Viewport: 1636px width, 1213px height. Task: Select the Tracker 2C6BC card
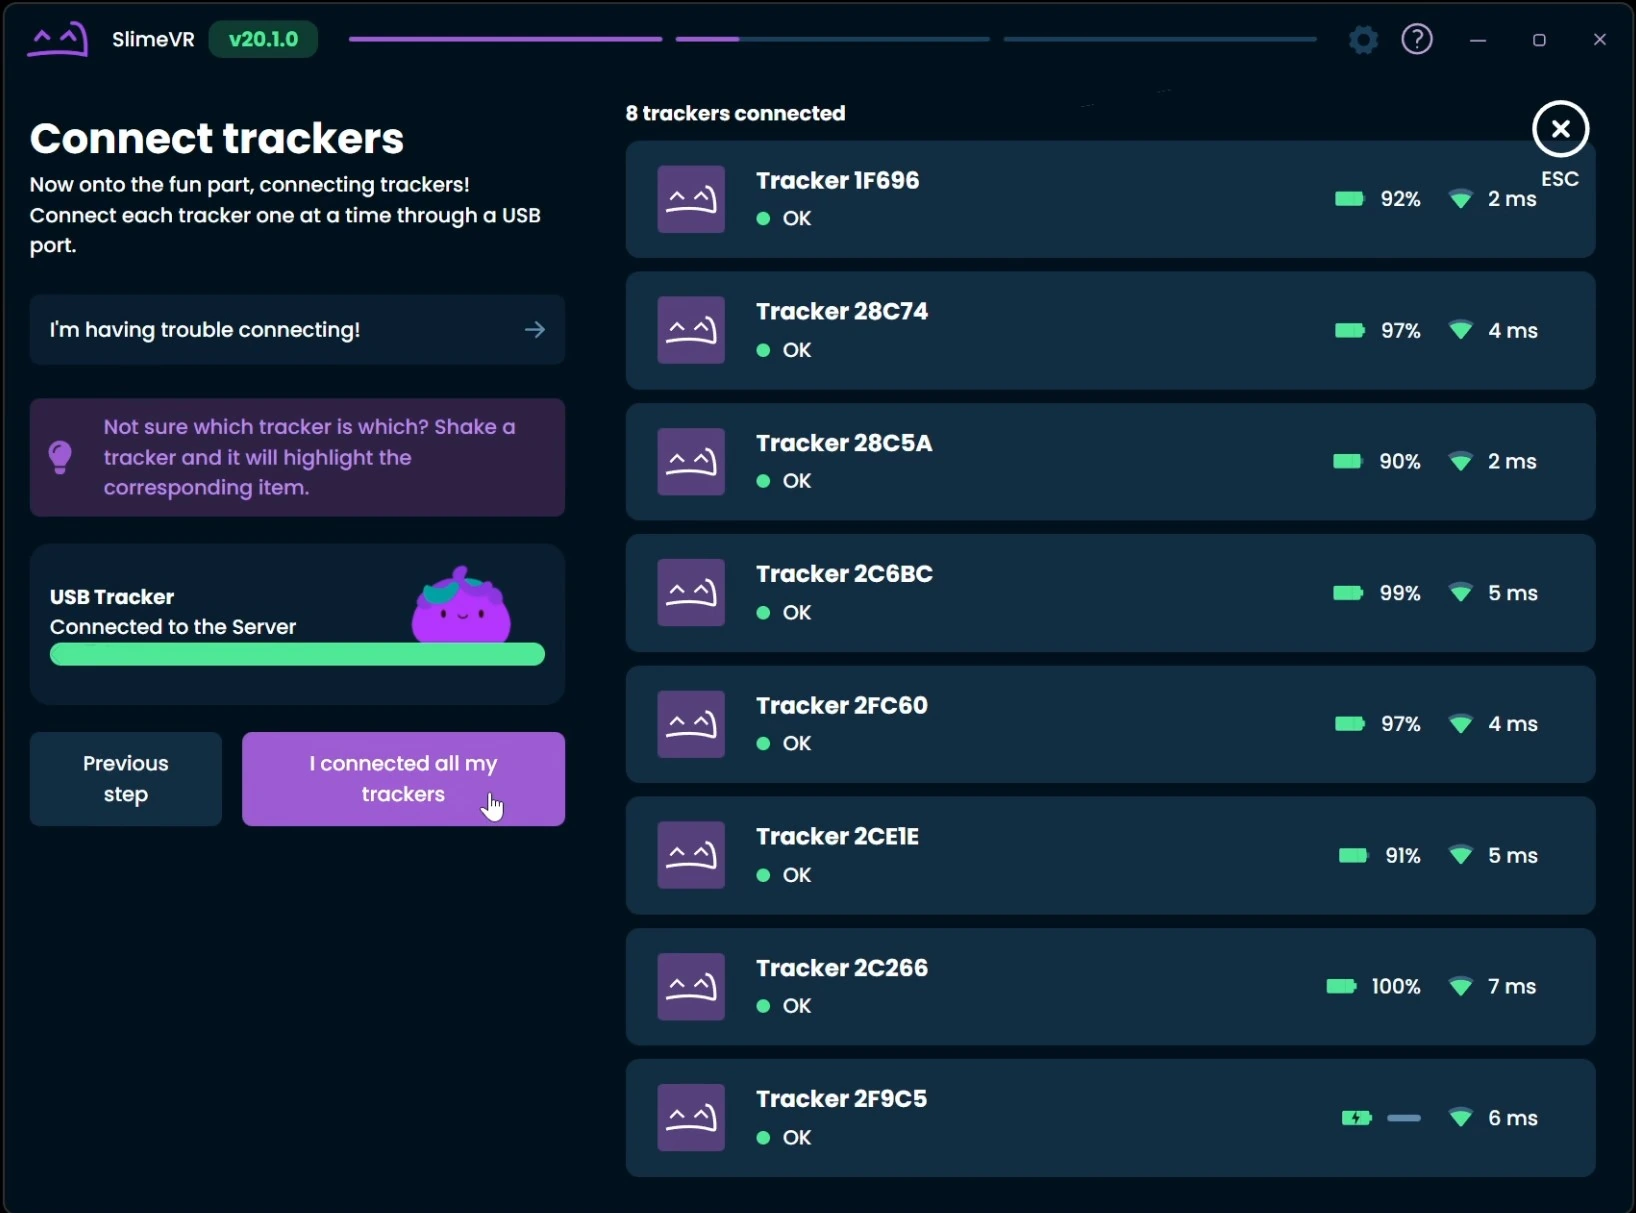coord(1110,593)
